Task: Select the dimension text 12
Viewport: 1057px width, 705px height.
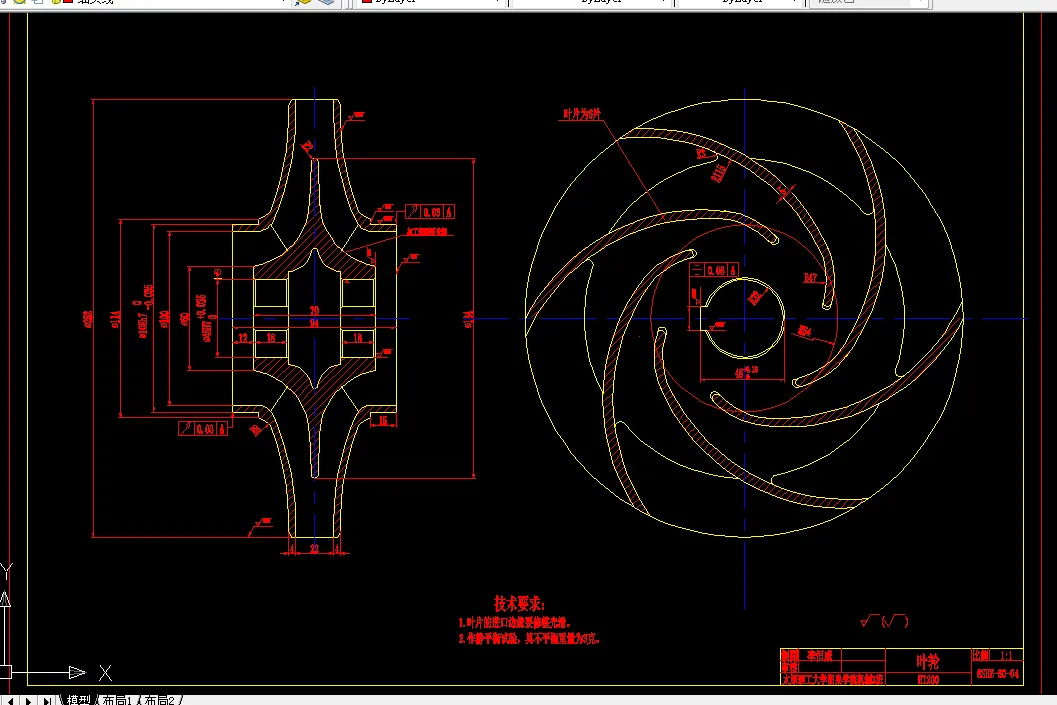Action: click(x=243, y=338)
